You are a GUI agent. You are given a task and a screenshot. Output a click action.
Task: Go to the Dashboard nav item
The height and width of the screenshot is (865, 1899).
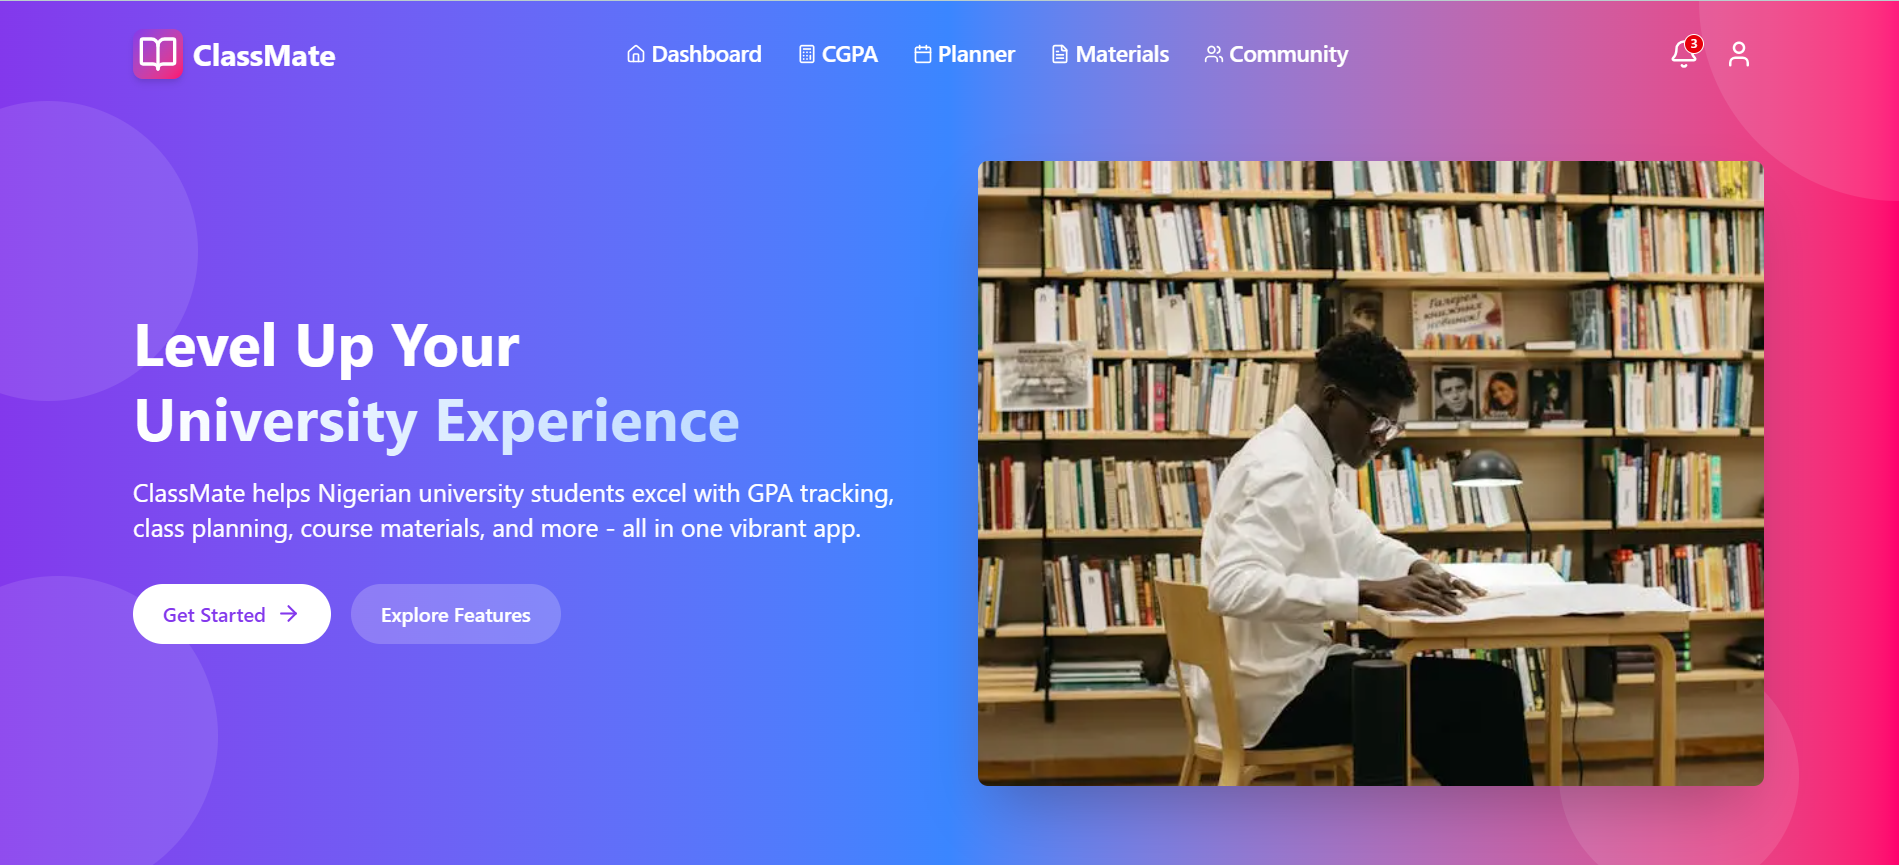click(694, 54)
